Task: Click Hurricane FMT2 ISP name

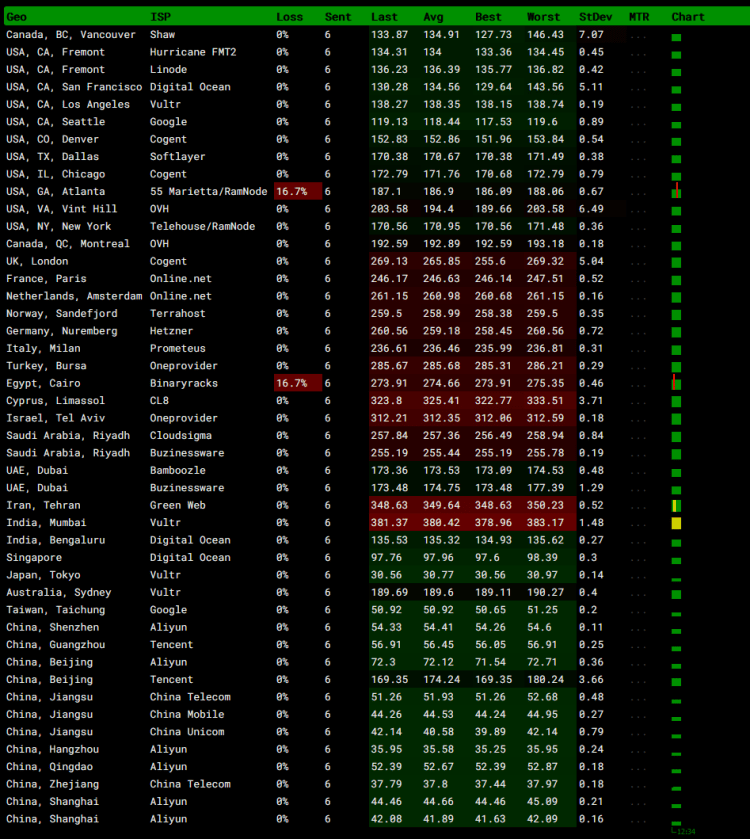Action: [x=193, y=52]
